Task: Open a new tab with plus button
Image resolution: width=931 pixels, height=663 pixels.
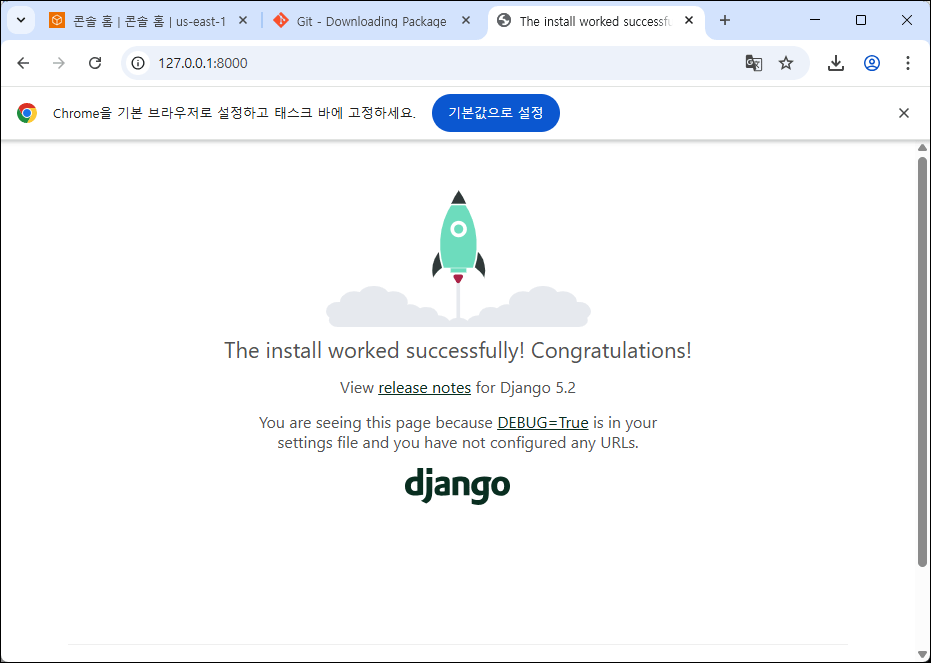Action: [x=724, y=20]
